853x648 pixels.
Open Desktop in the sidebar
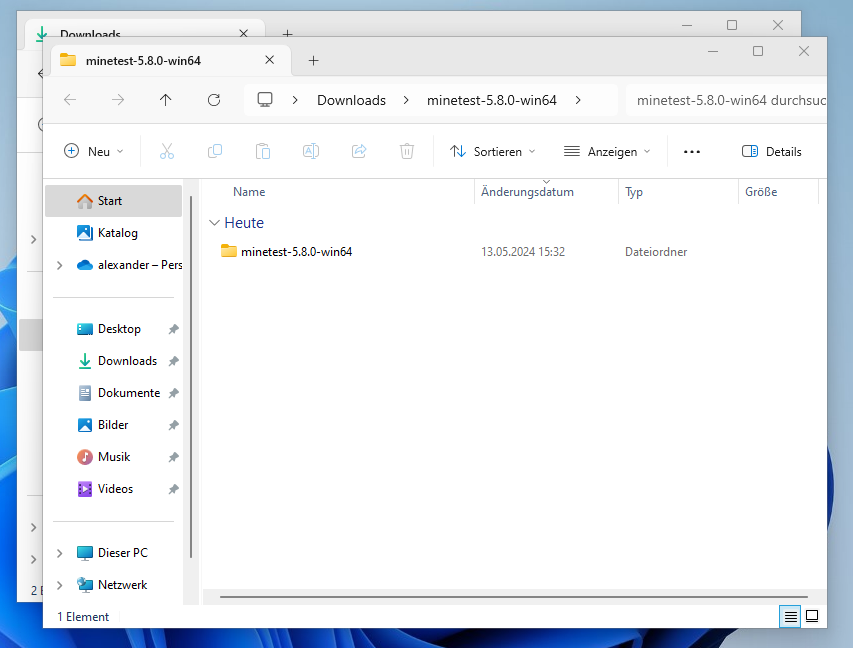click(113, 329)
